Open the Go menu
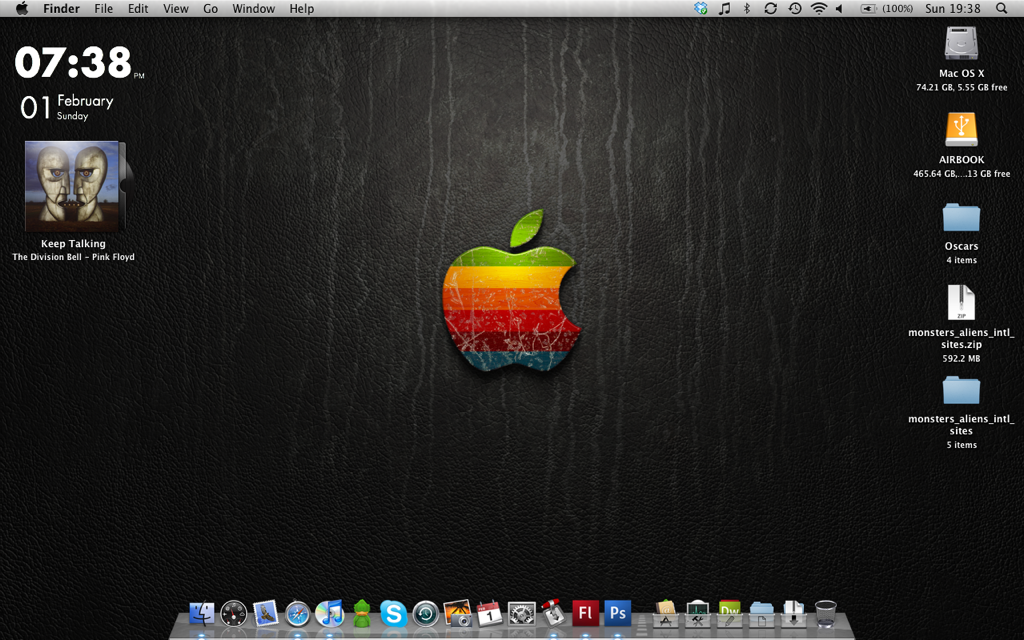The height and width of the screenshot is (640, 1024). tap(210, 8)
